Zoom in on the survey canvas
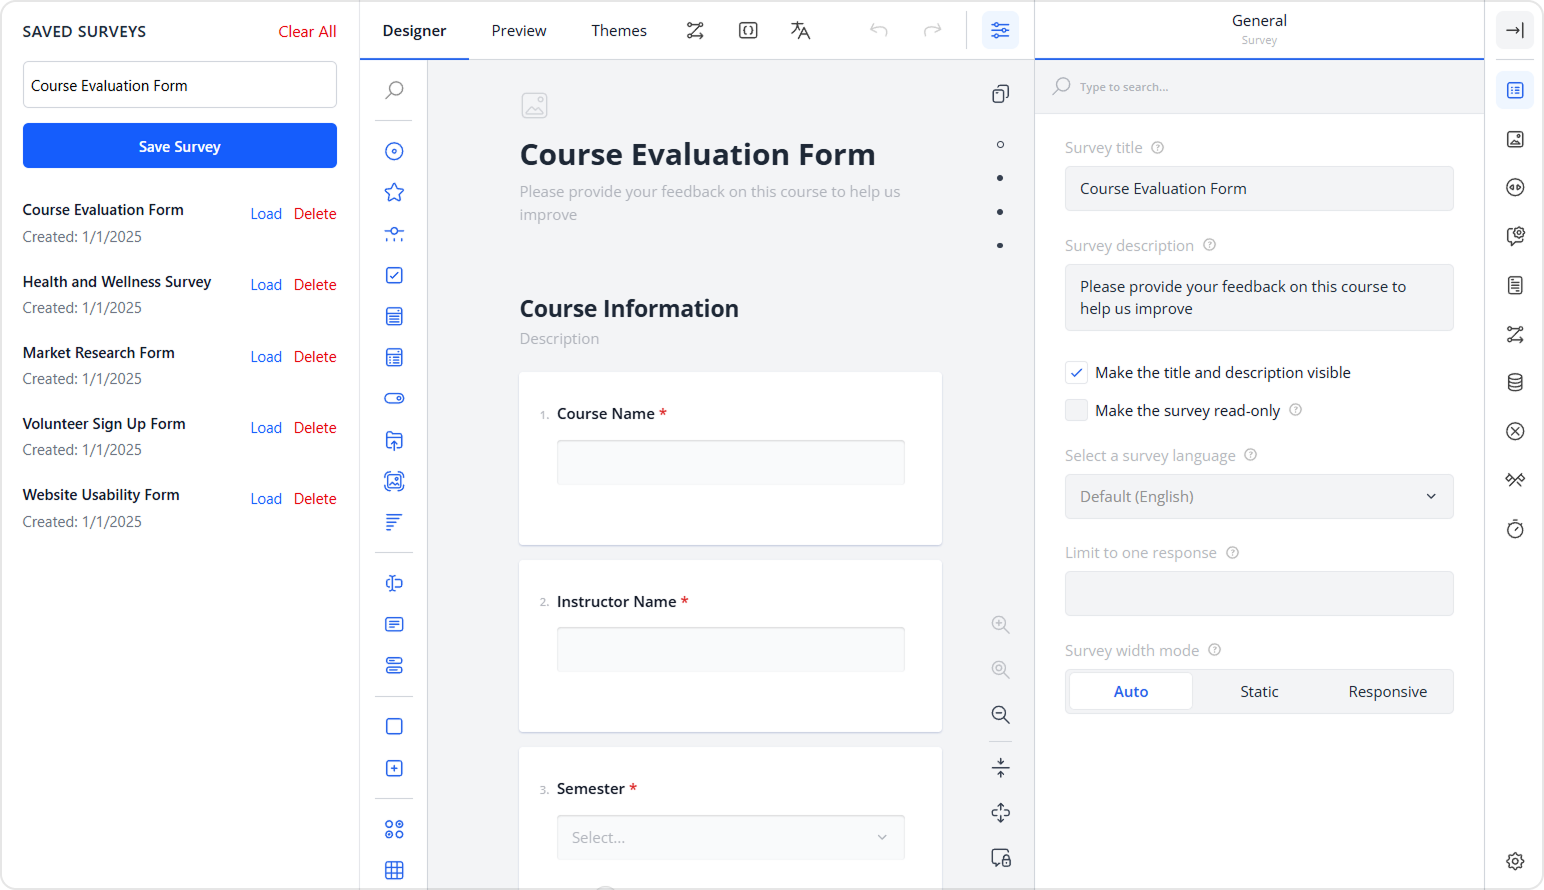The width and height of the screenshot is (1544, 890). click(x=1000, y=624)
